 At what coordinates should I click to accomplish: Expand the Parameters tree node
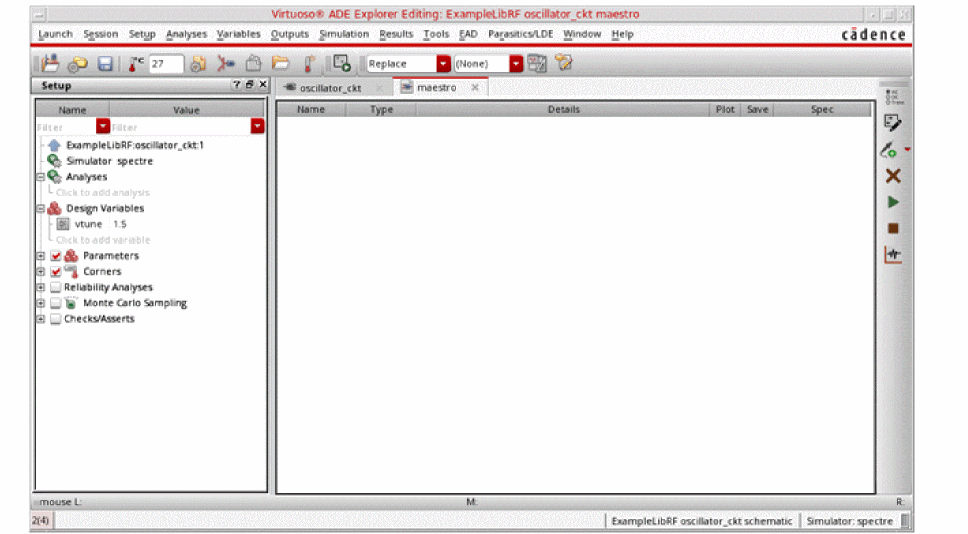point(41,256)
